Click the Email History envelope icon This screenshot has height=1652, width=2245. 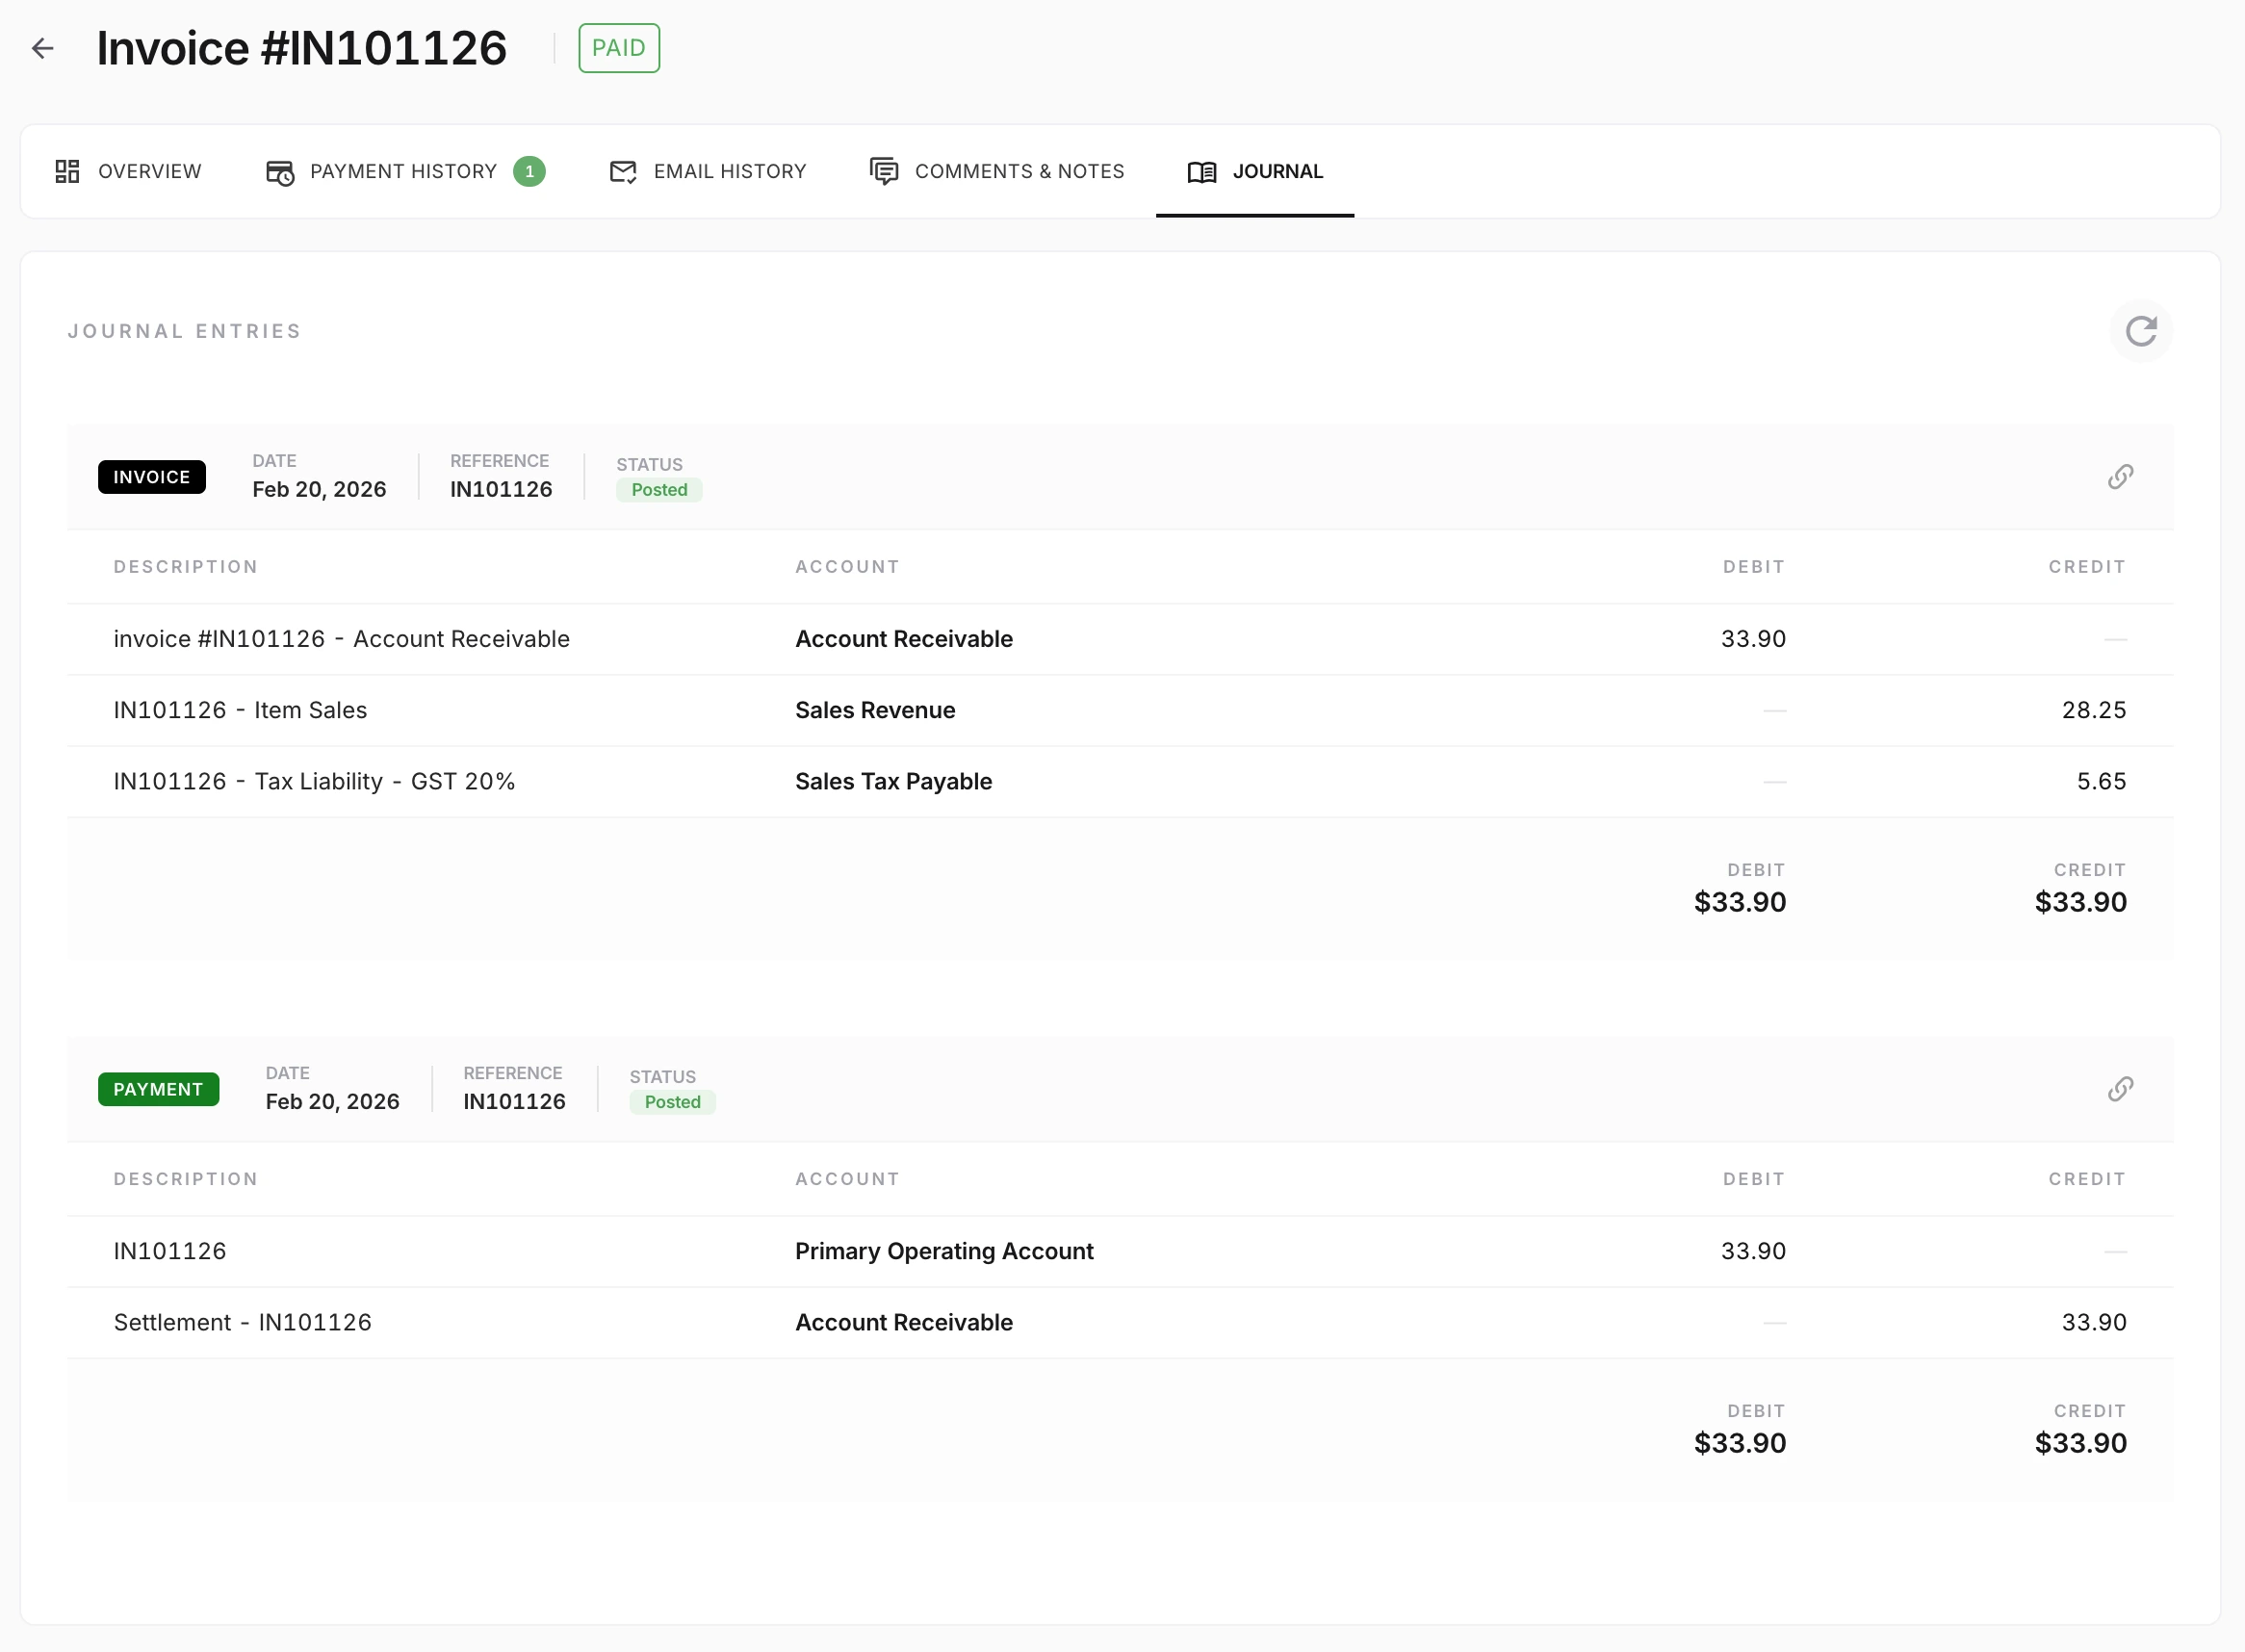tap(622, 171)
